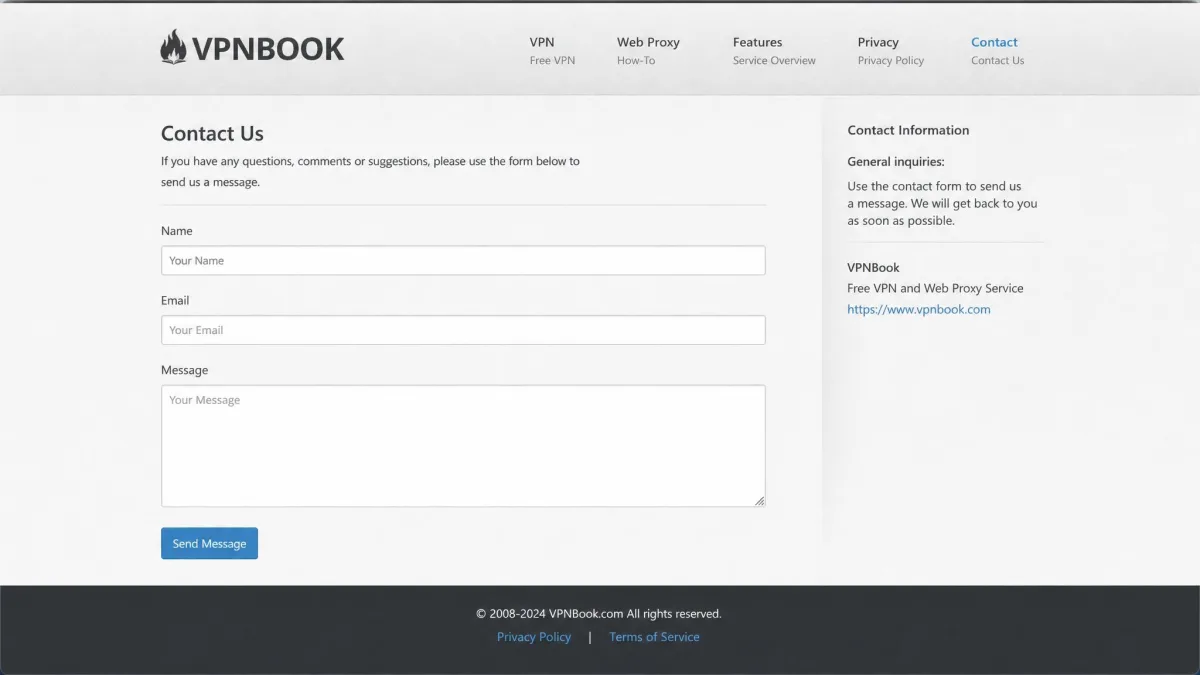Click the VPNBook flame logo icon
This screenshot has height=675, width=1200.
click(x=173, y=47)
